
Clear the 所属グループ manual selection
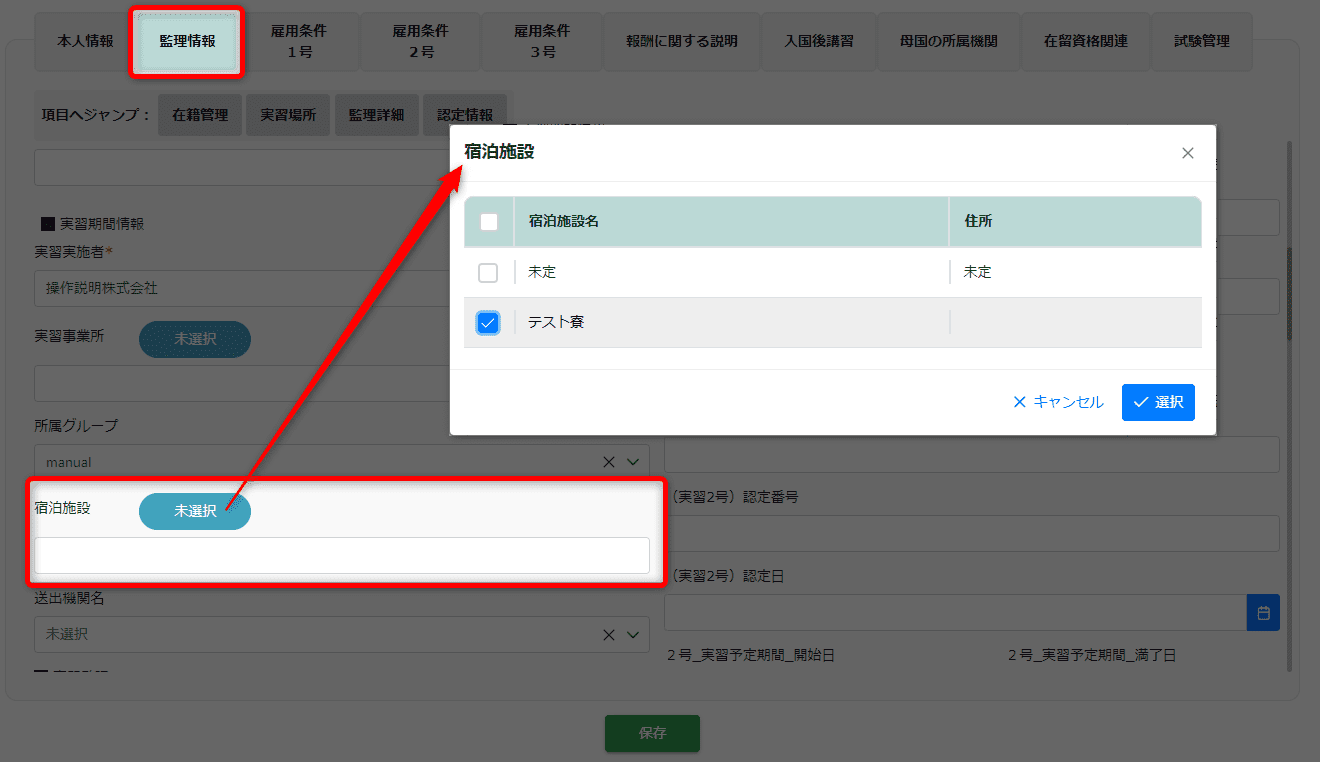click(x=609, y=462)
